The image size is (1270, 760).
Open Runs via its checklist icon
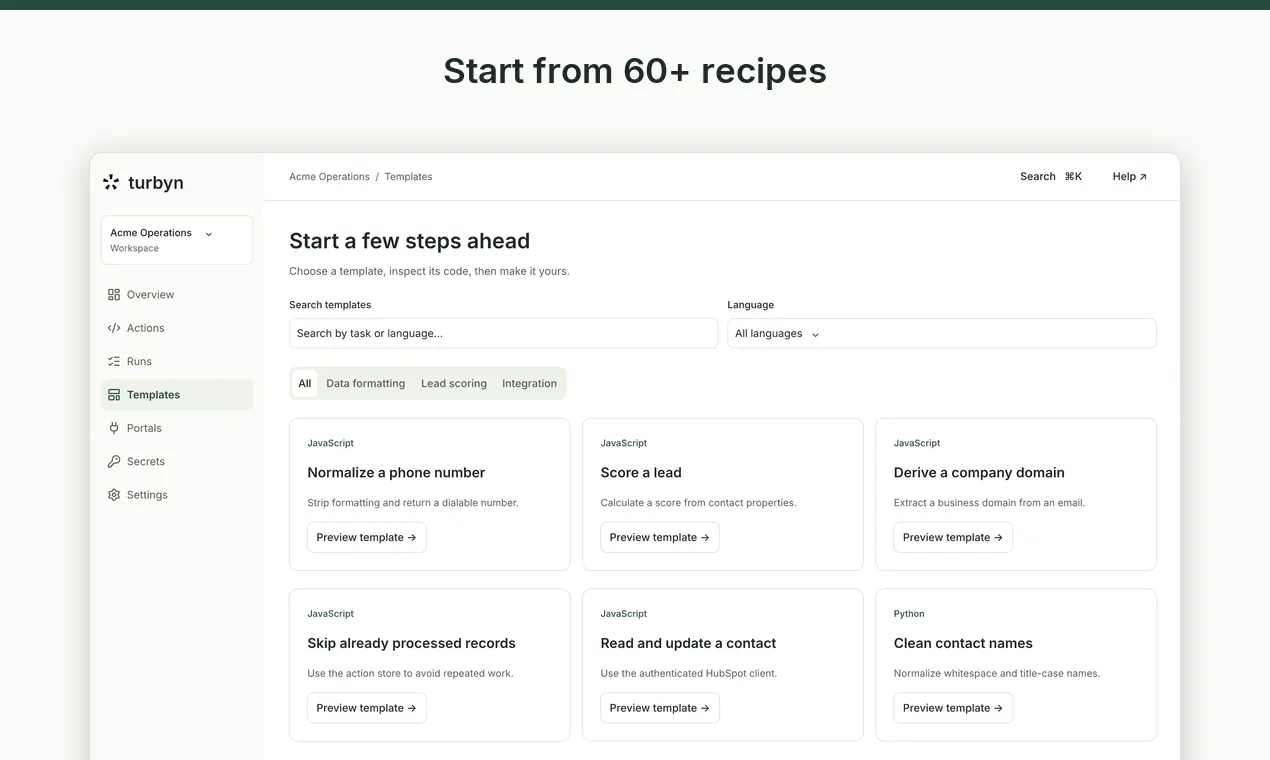click(x=114, y=361)
